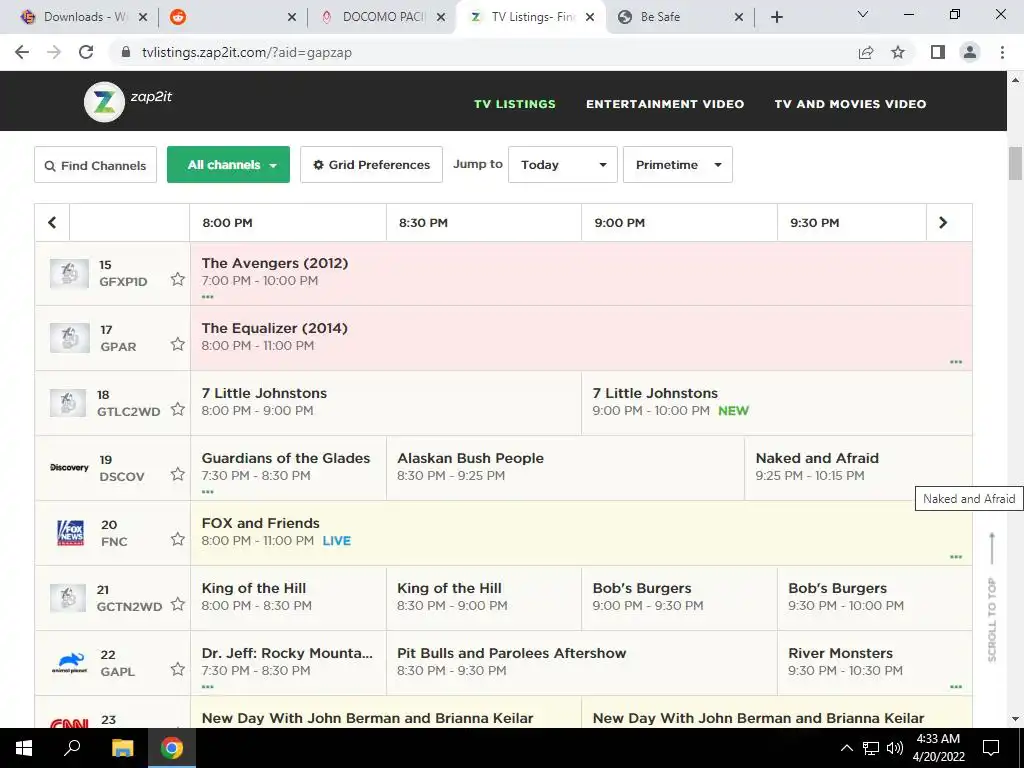1024x768 pixels.
Task: Open File Explorer from taskbar
Action: coord(122,748)
